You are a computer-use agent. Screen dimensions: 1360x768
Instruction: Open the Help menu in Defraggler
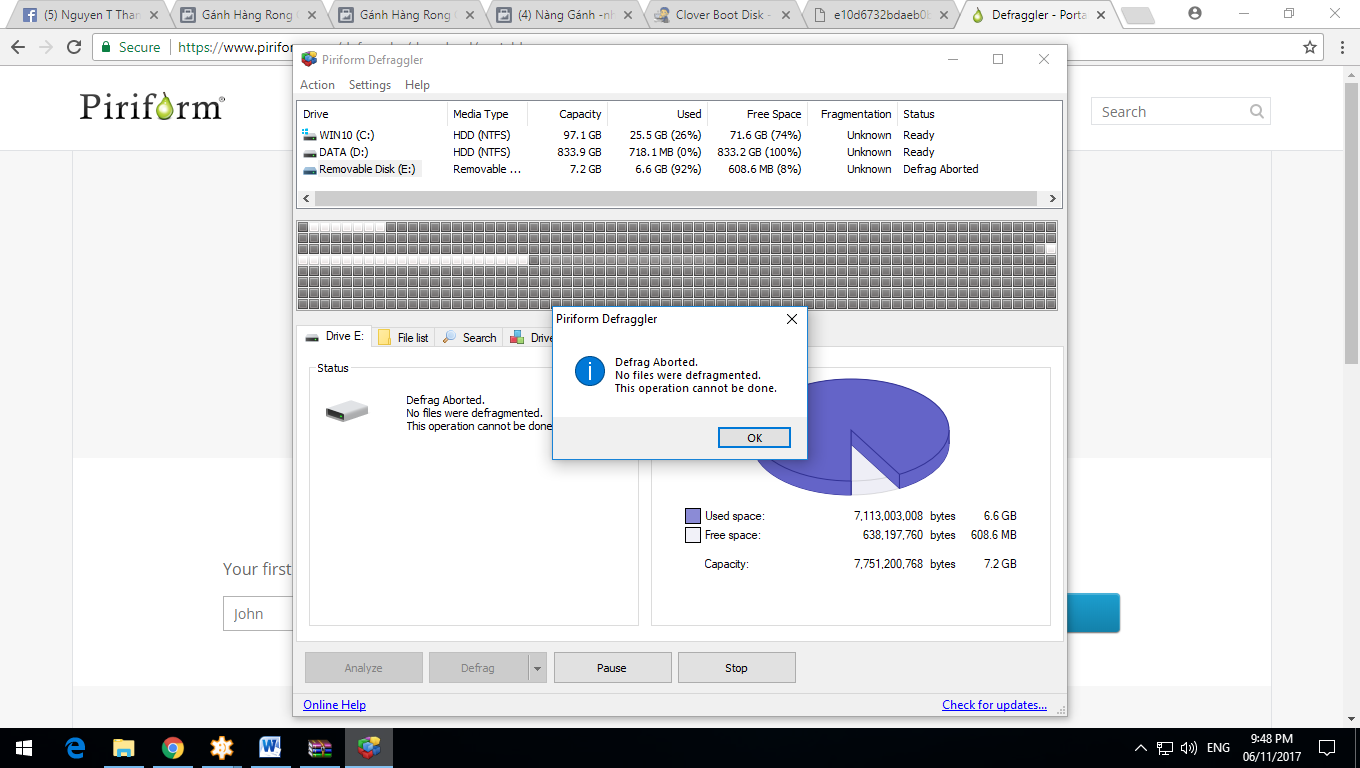click(417, 85)
